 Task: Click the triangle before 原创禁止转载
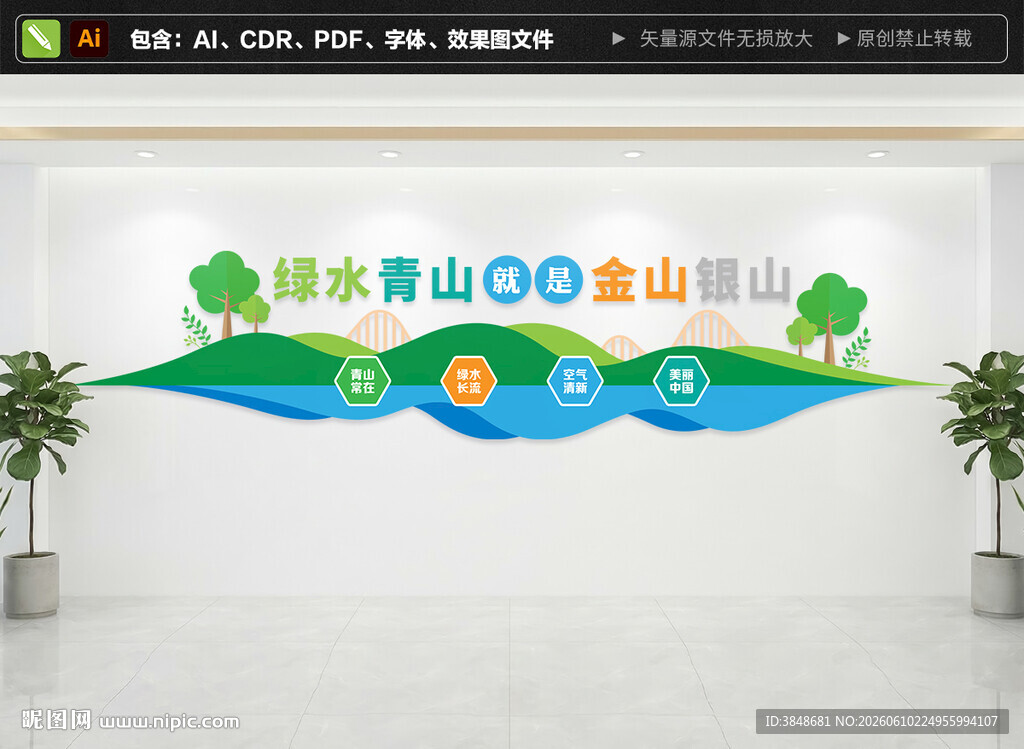click(x=844, y=39)
